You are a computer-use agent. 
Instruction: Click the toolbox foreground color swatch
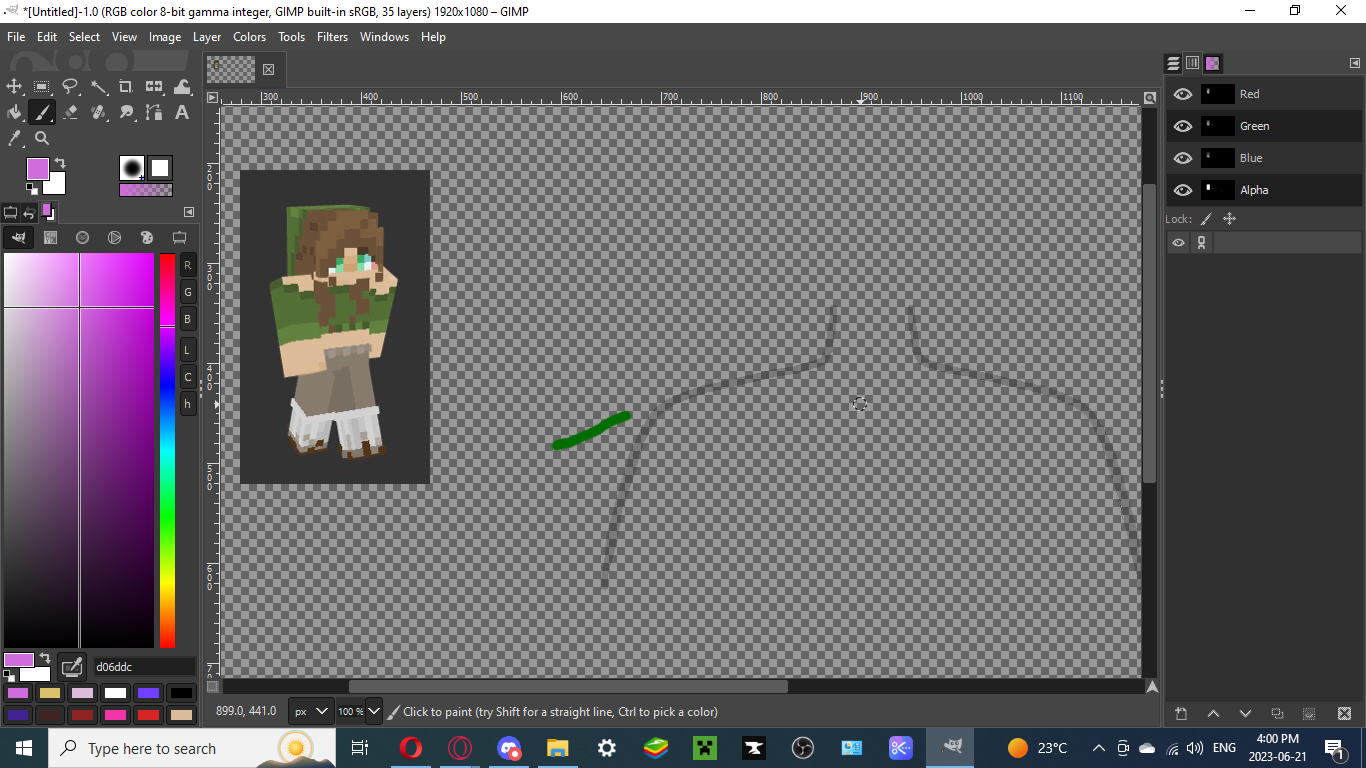click(x=37, y=168)
